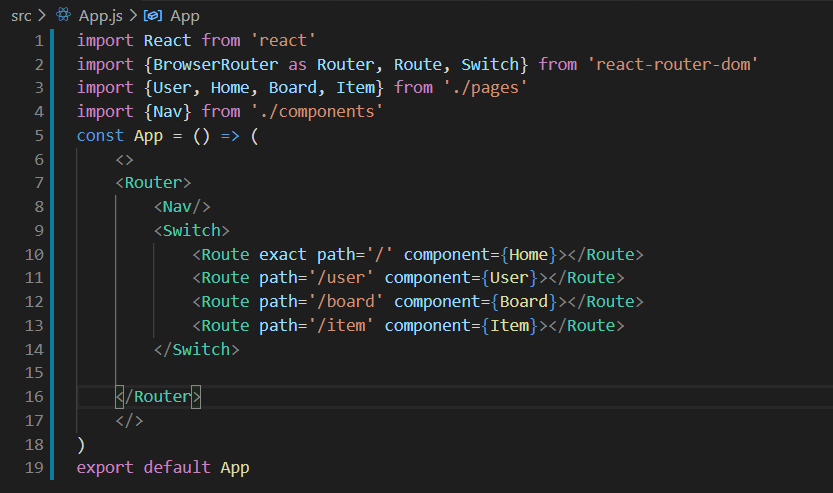Click line number 1 in the gutter

(x=39, y=40)
